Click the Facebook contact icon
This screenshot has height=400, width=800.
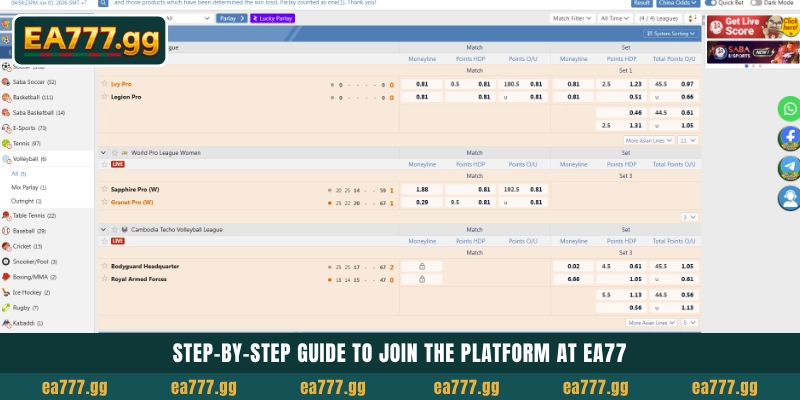click(x=789, y=138)
